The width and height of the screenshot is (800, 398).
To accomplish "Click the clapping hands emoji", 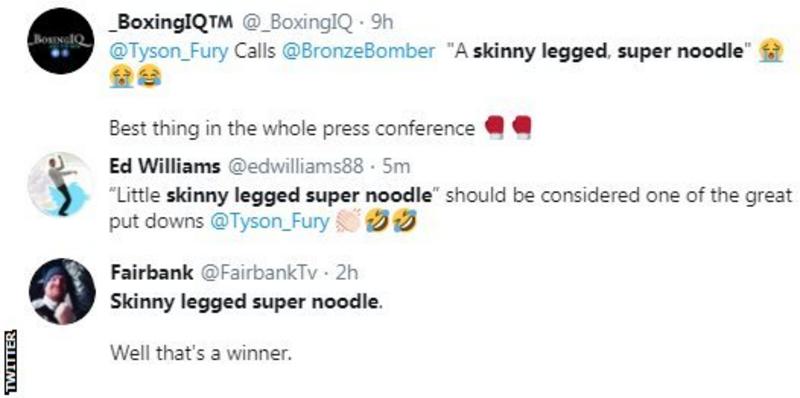I will pos(348,222).
